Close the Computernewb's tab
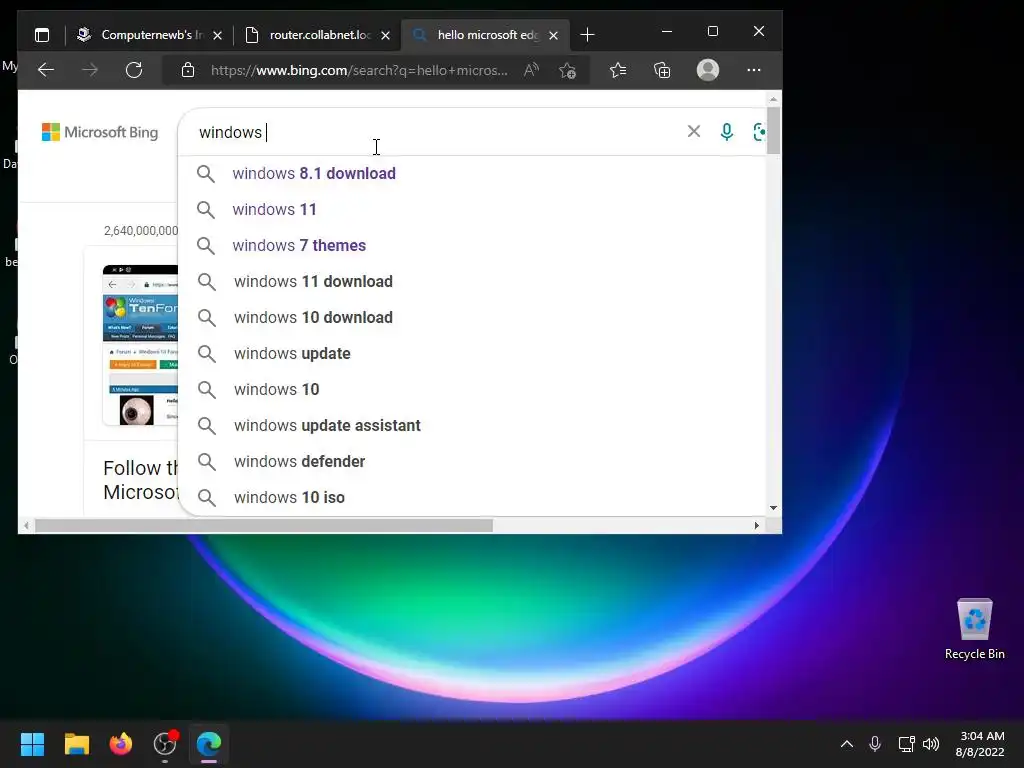This screenshot has width=1024, height=768. [x=217, y=35]
